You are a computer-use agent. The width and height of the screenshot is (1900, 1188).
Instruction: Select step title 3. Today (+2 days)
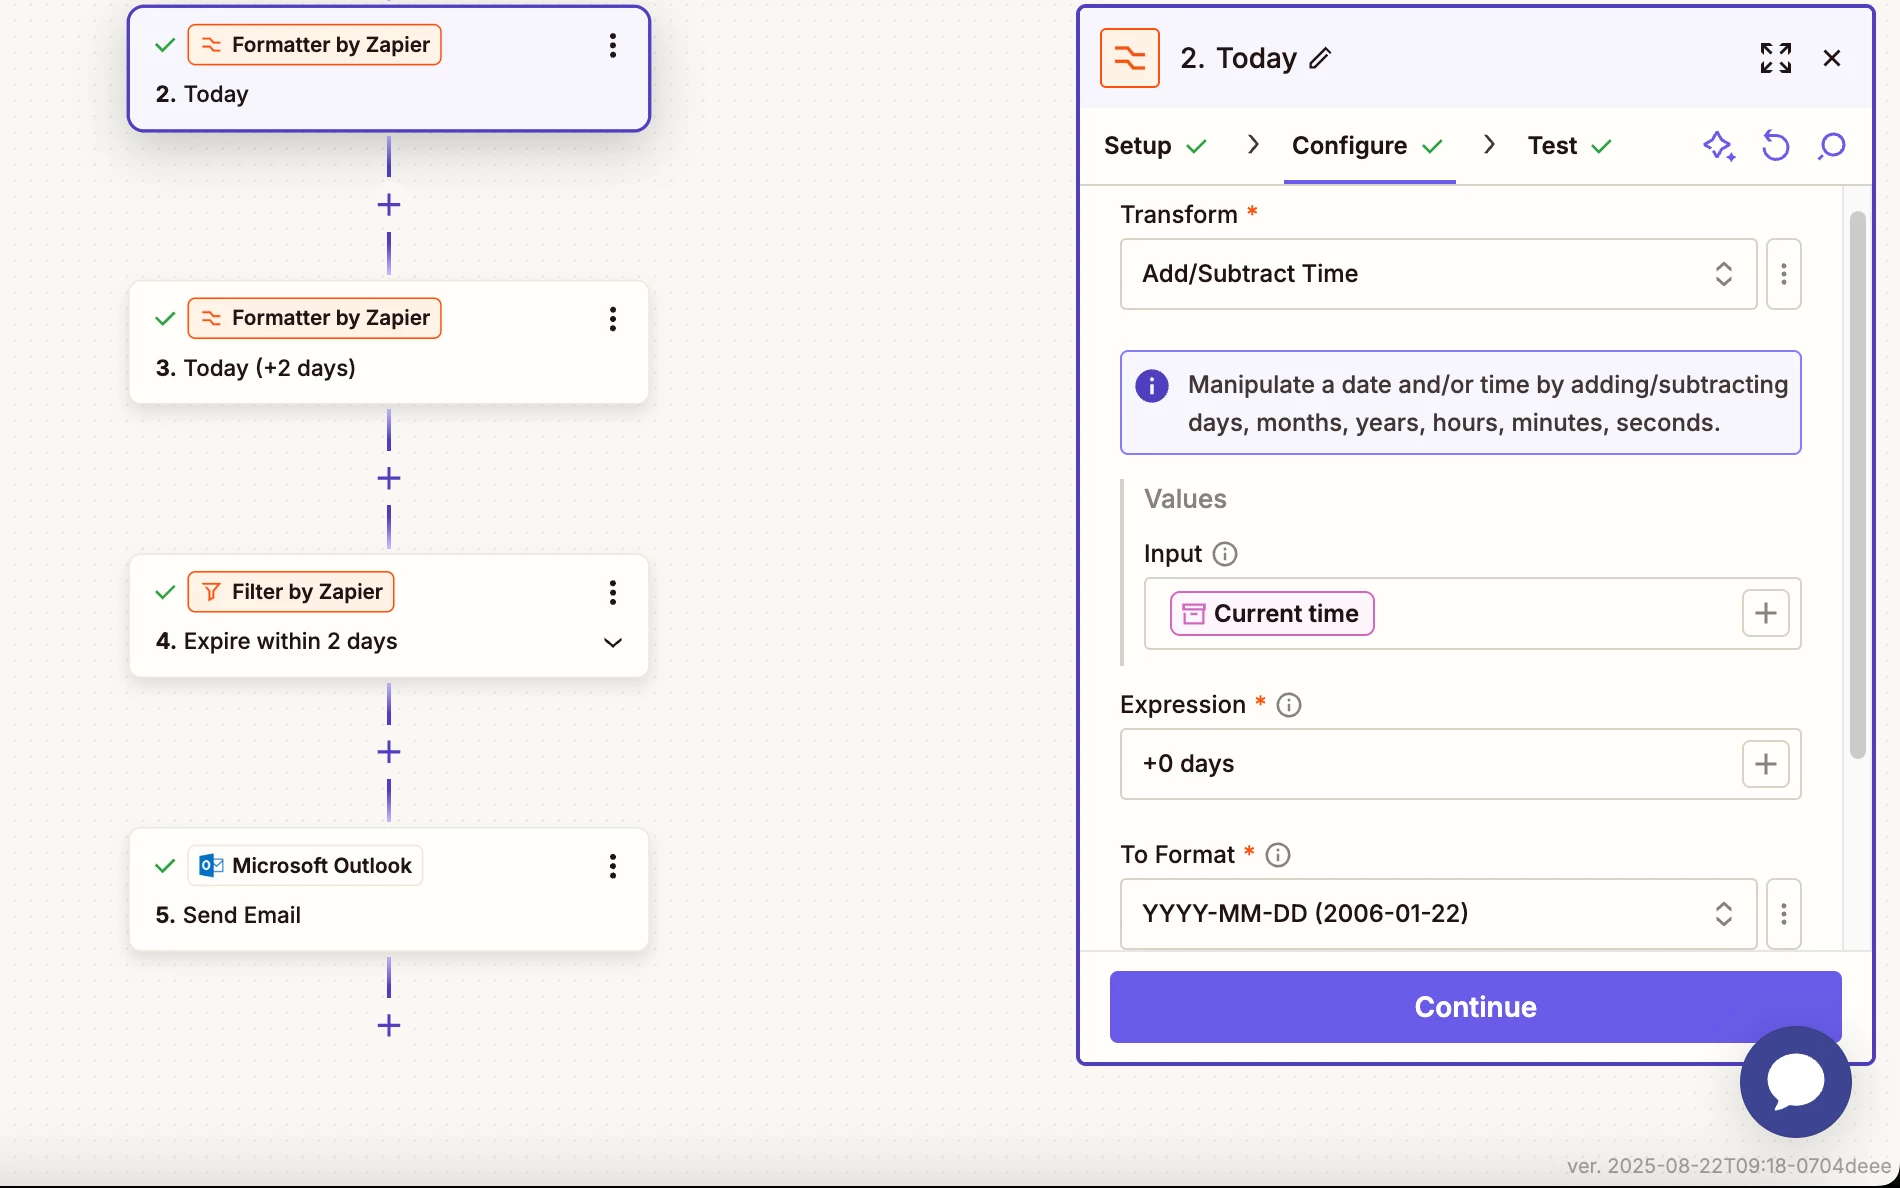[256, 368]
